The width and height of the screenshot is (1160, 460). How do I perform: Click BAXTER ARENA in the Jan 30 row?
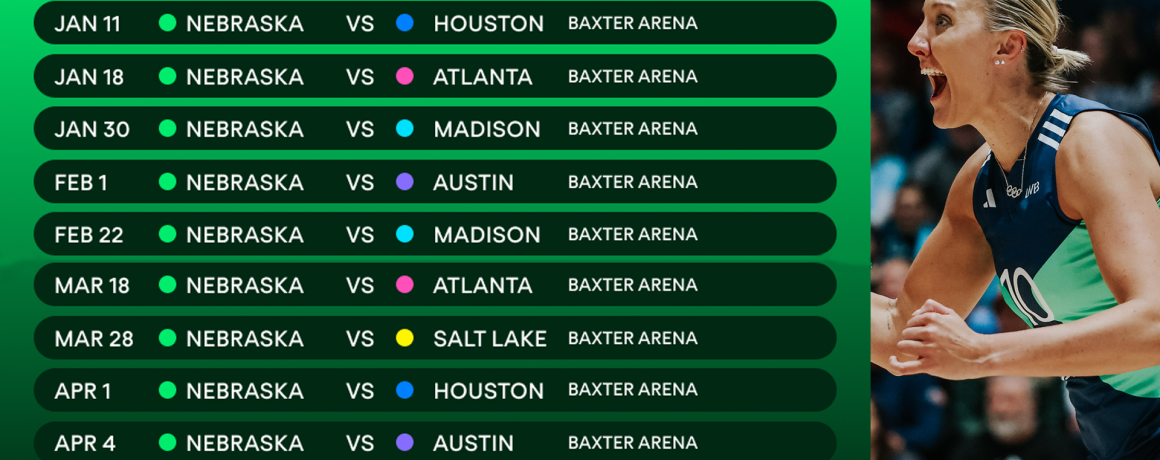coord(633,129)
